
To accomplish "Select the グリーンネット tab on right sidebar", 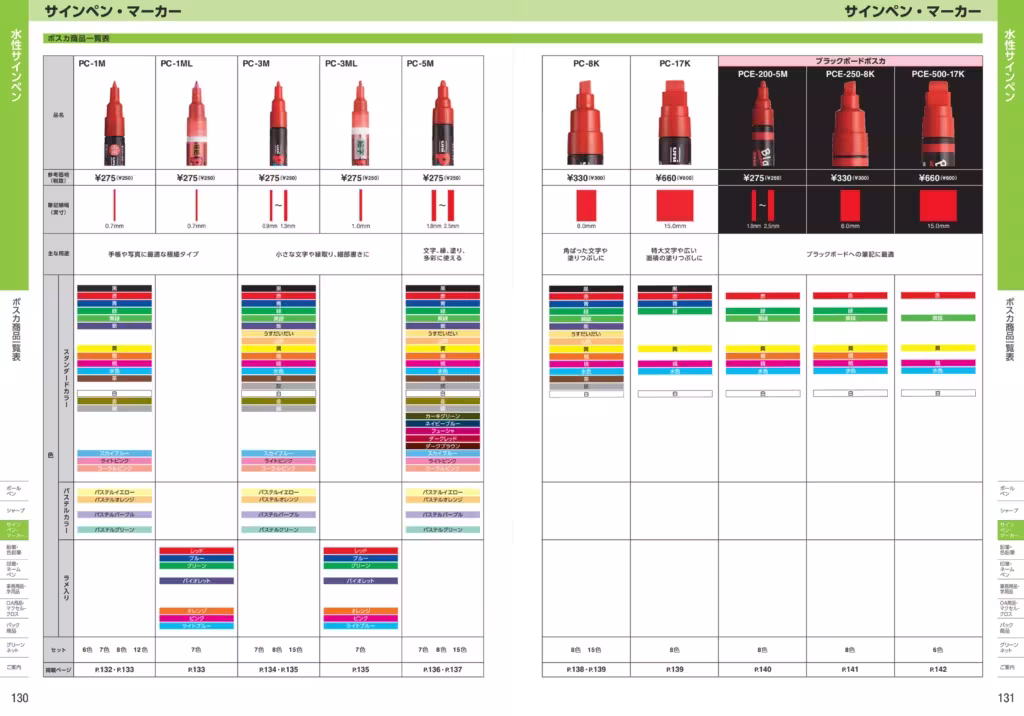I will tap(1009, 647).
